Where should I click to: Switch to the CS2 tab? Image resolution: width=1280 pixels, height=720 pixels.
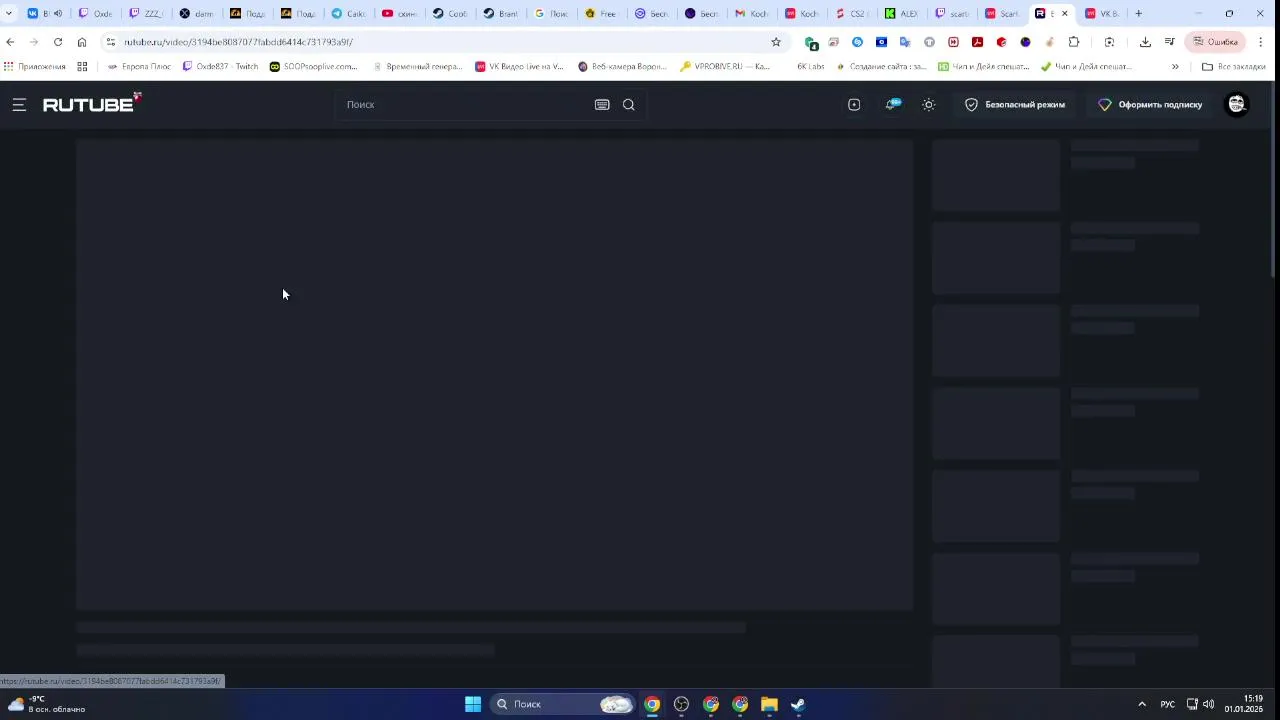tap(851, 13)
